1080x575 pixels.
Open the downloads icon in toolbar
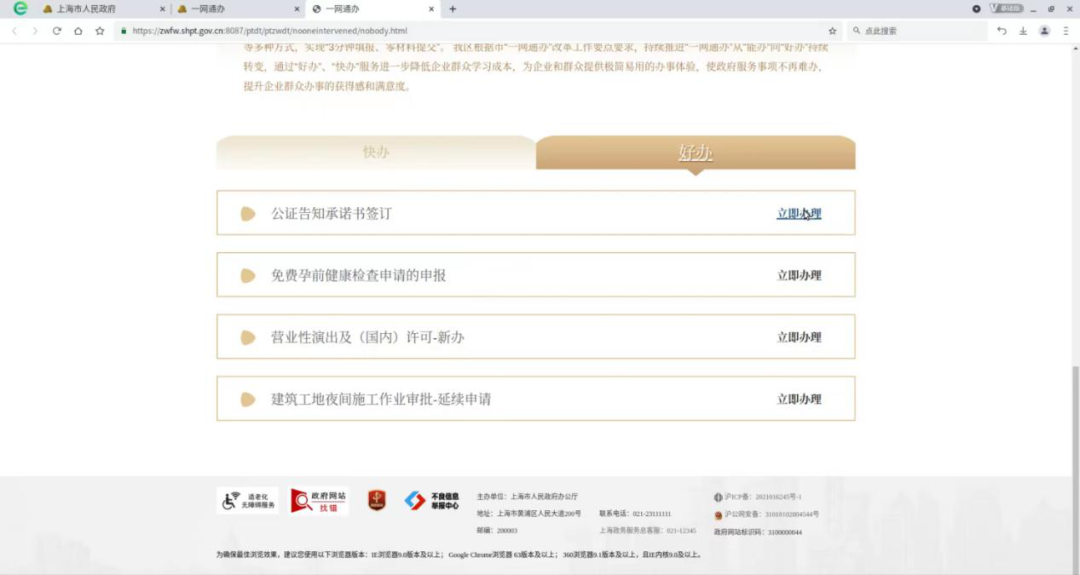coord(1023,31)
